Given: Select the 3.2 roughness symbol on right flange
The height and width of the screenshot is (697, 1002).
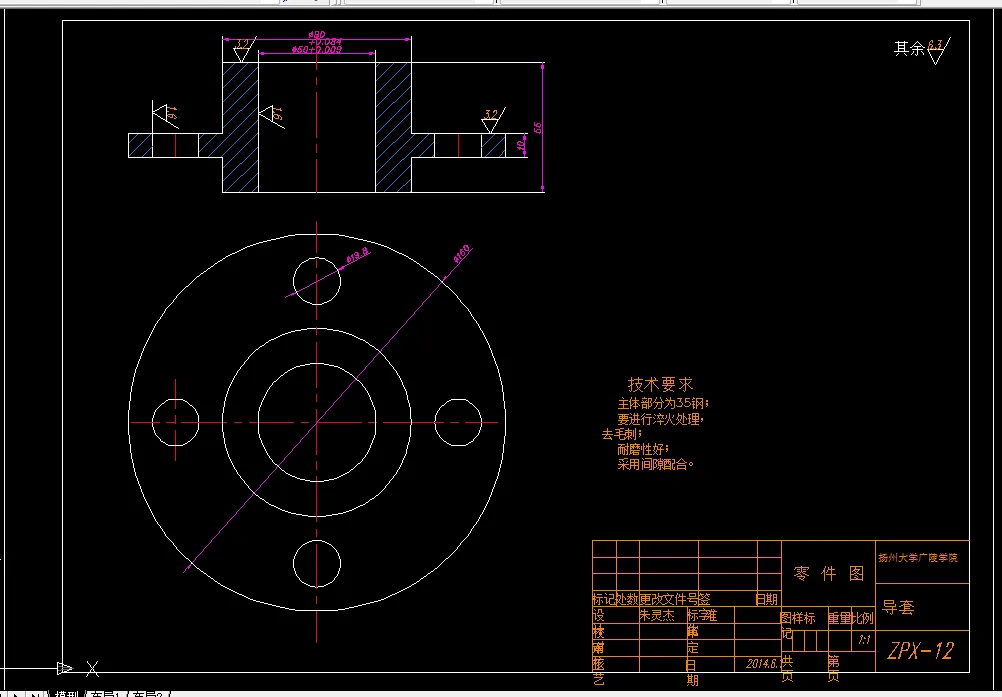Looking at the screenshot, I should click(492, 120).
